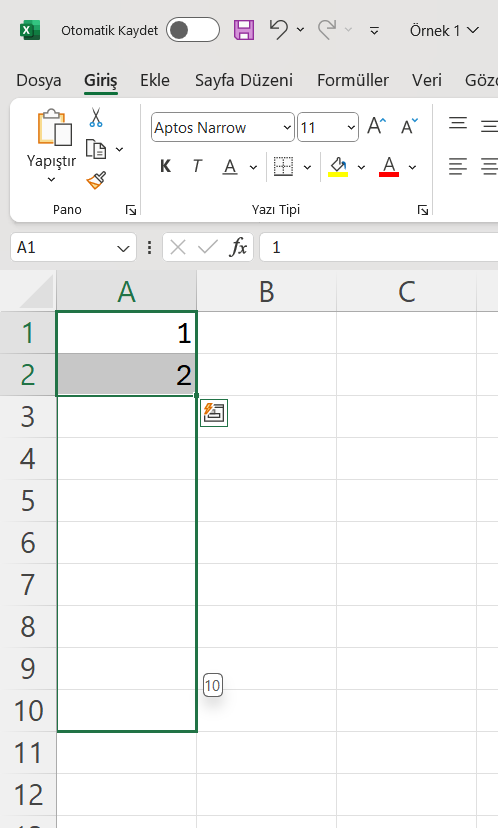The height and width of the screenshot is (828, 498).
Task: Open the Formüller tab
Action: tap(353, 80)
